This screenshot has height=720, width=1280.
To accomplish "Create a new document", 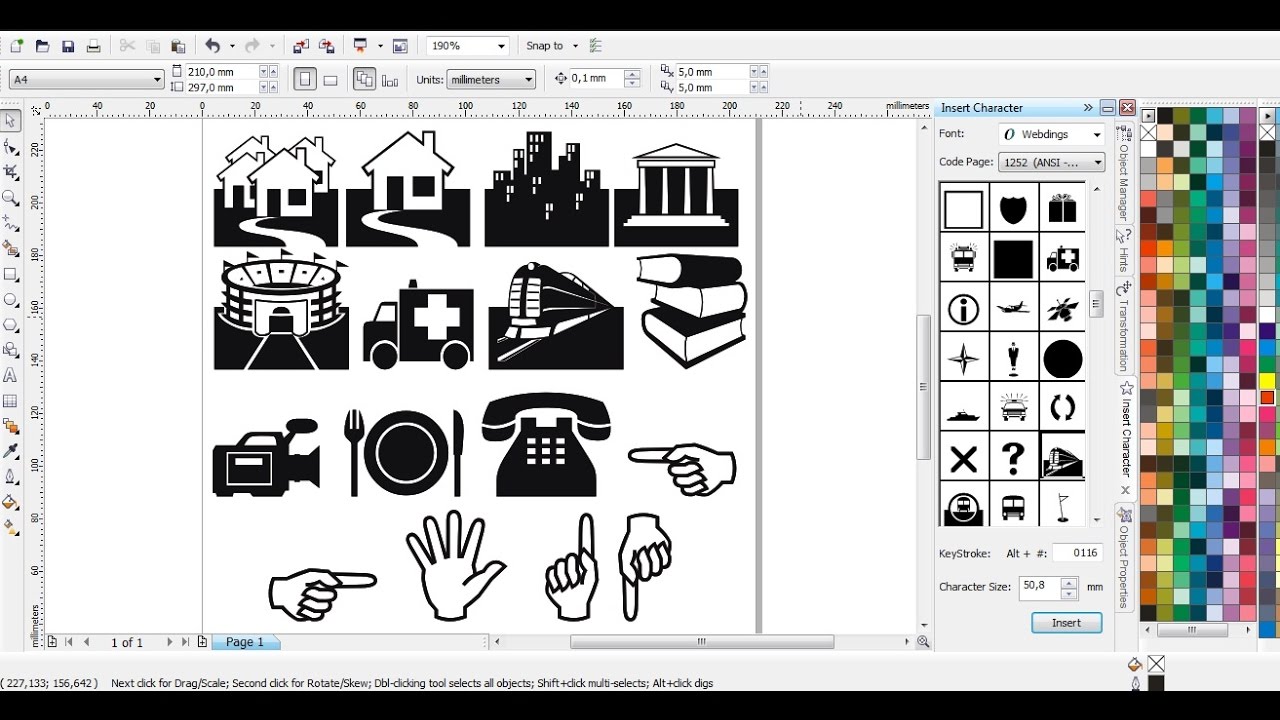I will pos(16,46).
